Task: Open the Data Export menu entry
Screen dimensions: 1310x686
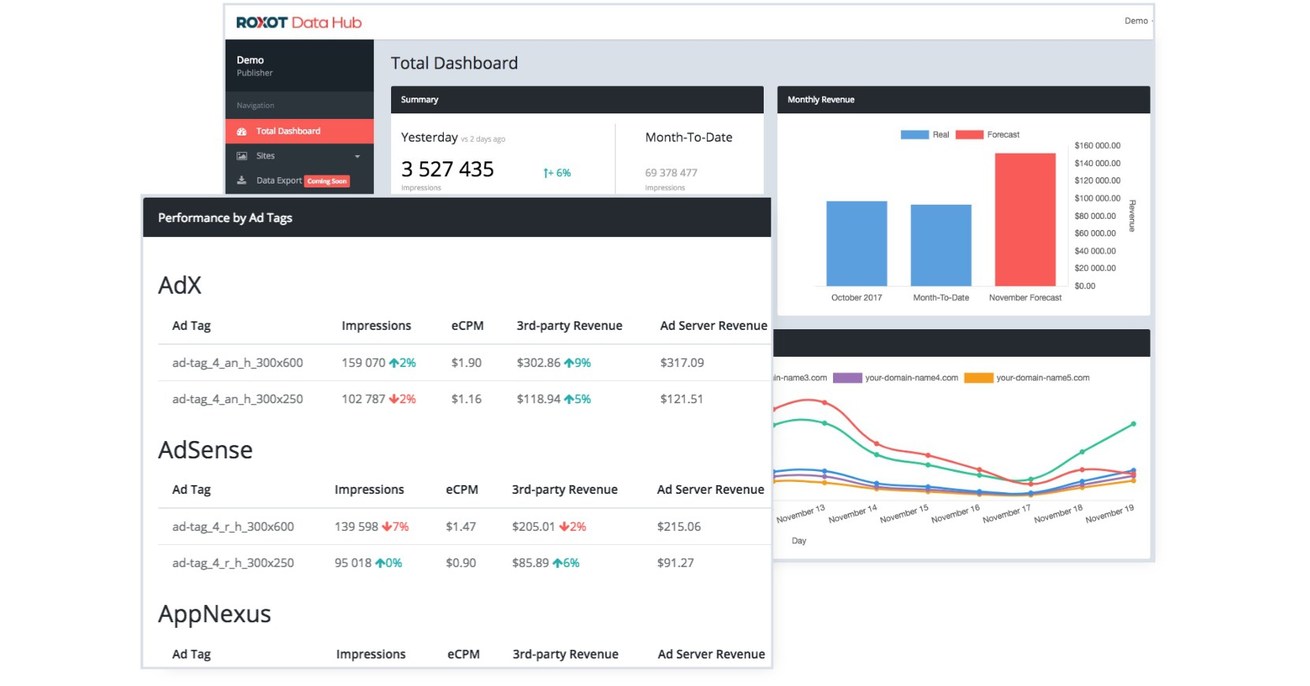Action: (x=281, y=180)
